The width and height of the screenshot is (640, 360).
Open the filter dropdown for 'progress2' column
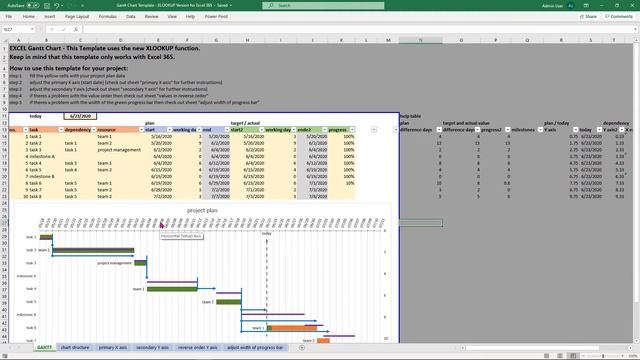[507, 130]
